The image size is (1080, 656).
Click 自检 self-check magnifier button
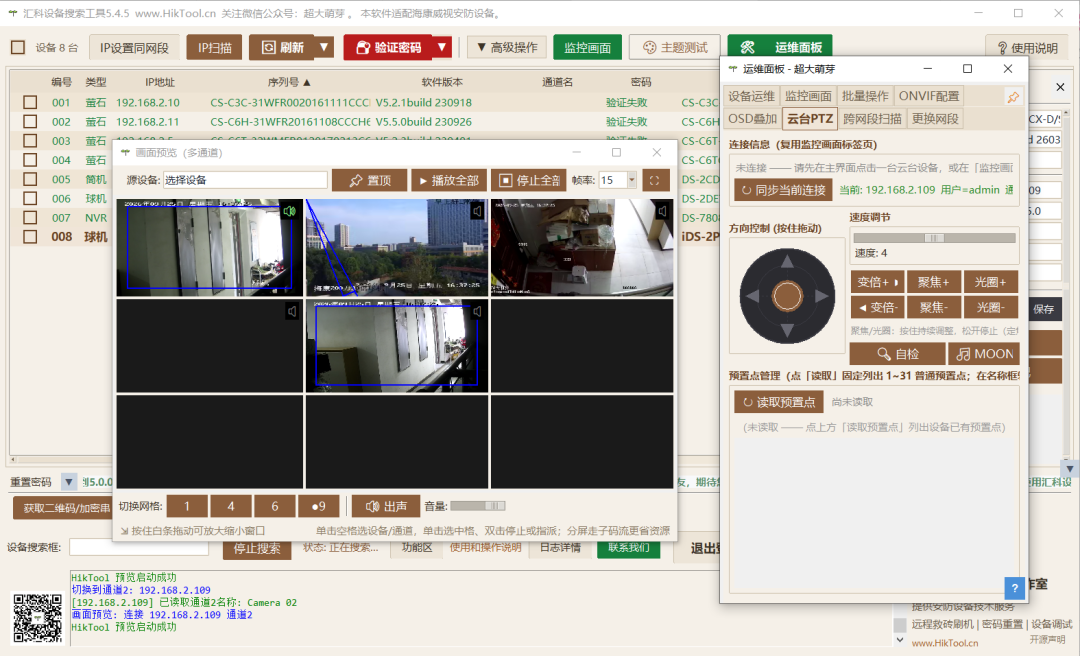(897, 353)
